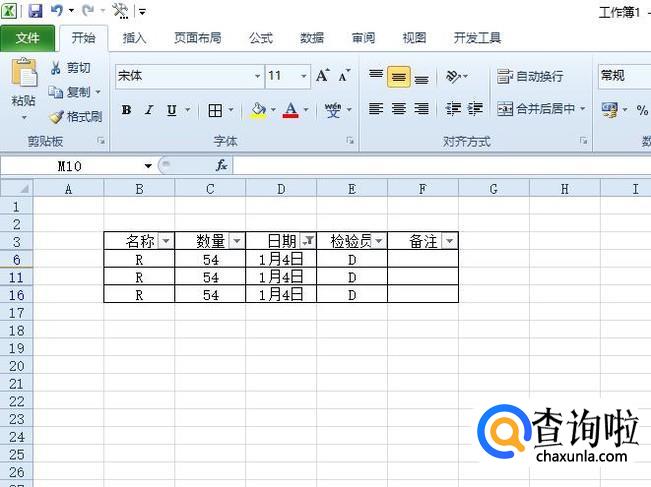This screenshot has height=487, width=651.
Task: Expand the Merge & Center (合并后居中) arrow
Action: 583,109
